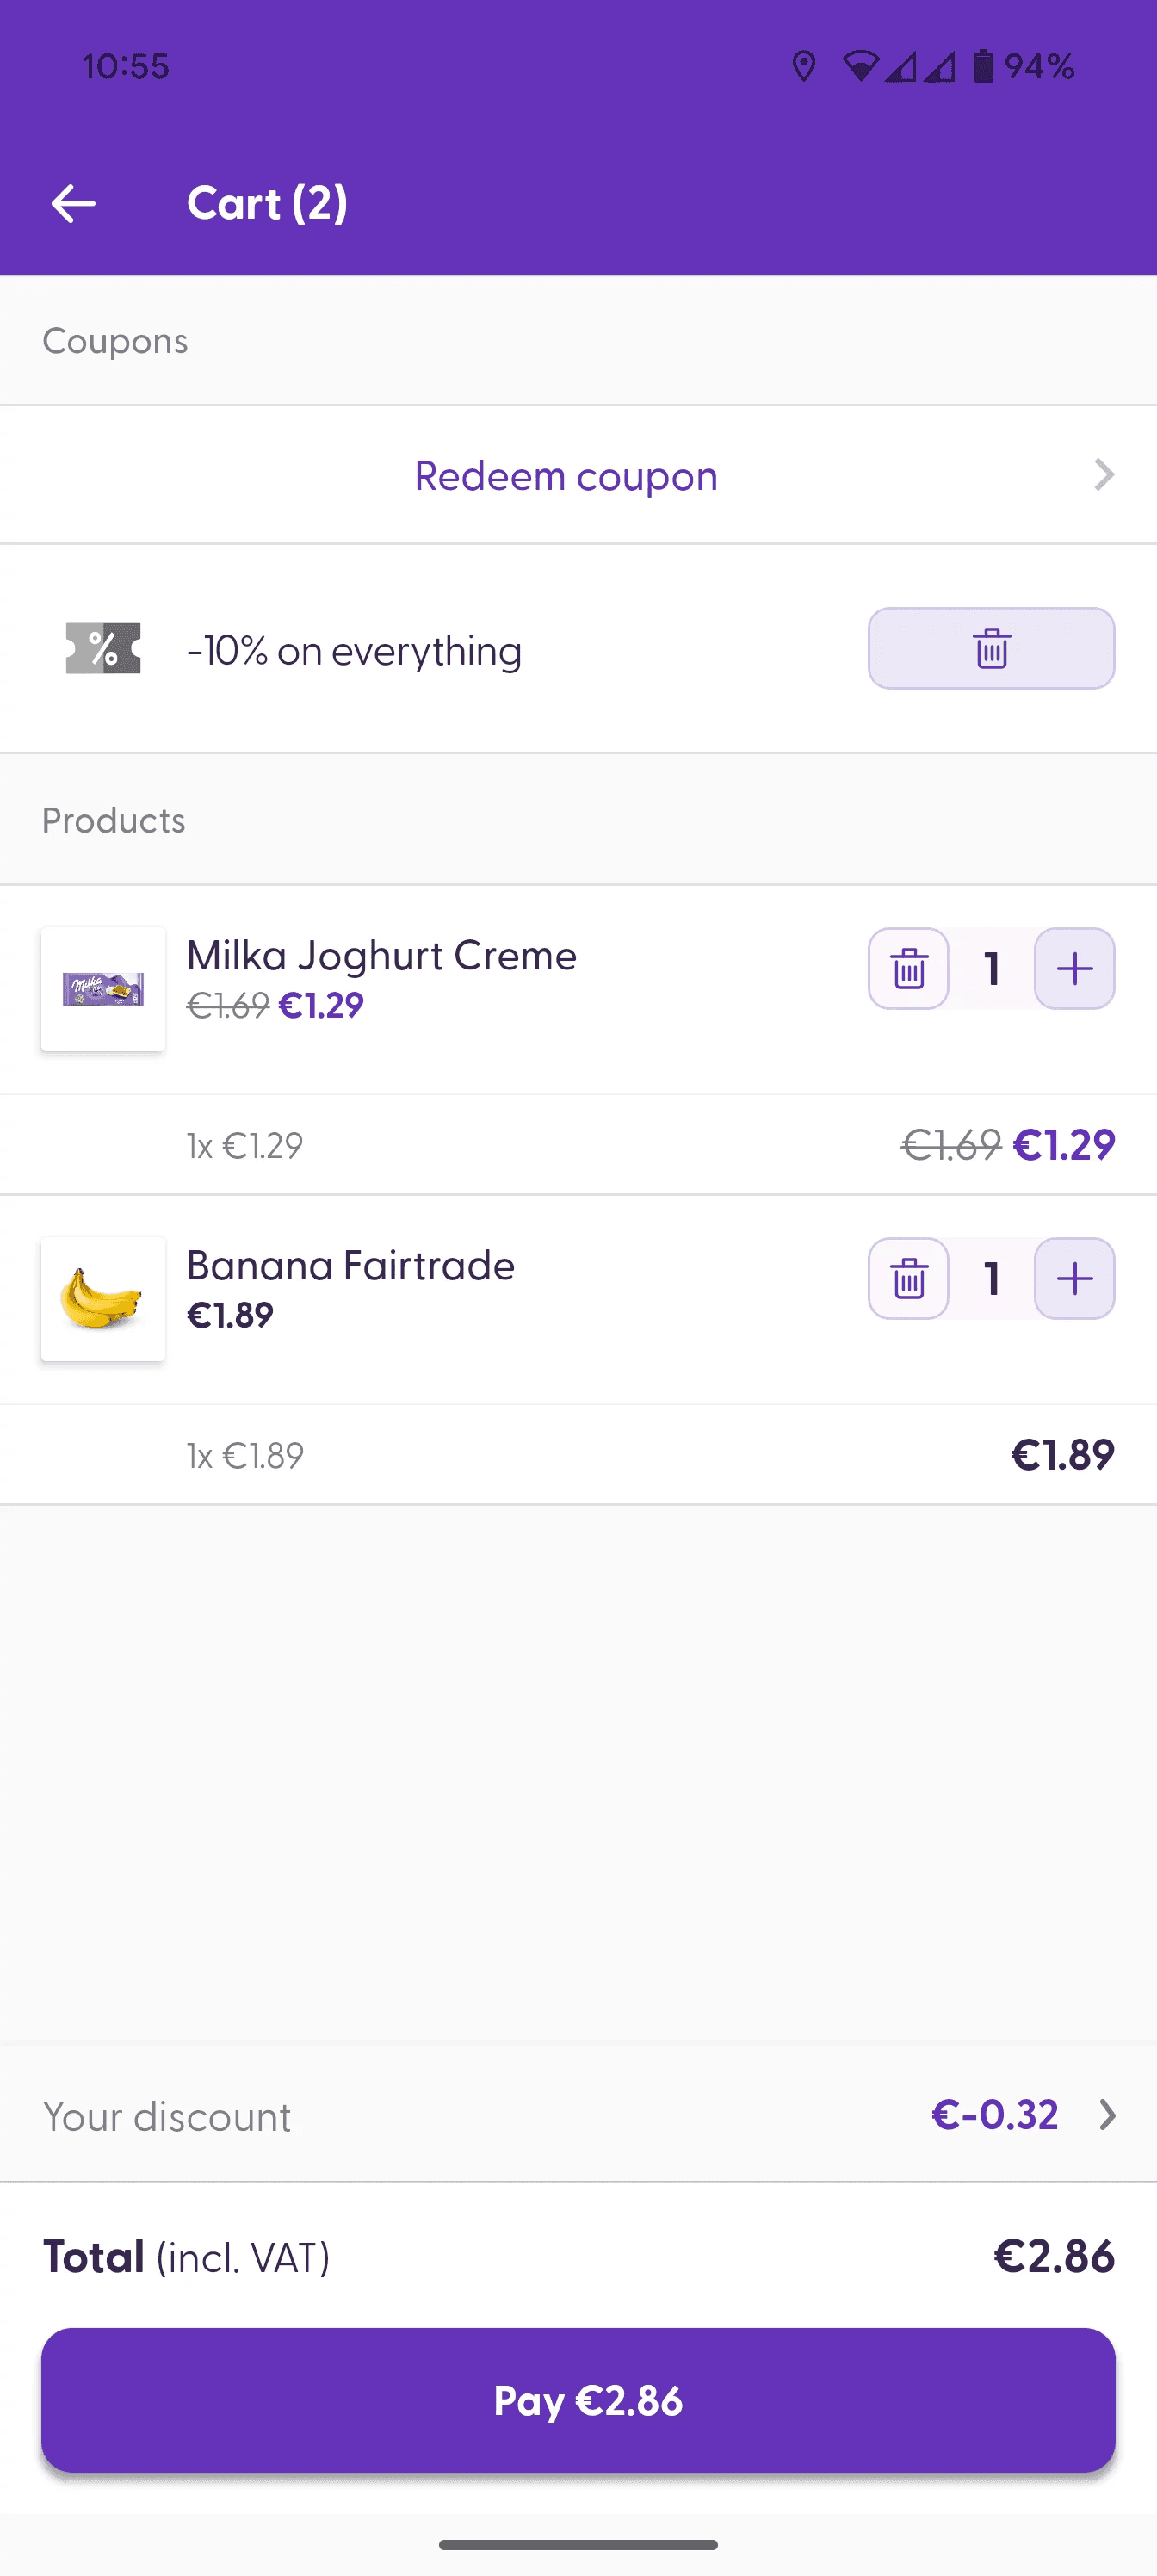This screenshot has height=2576, width=1157.
Task: Tap the discount amount €-0.32
Action: tap(994, 2115)
